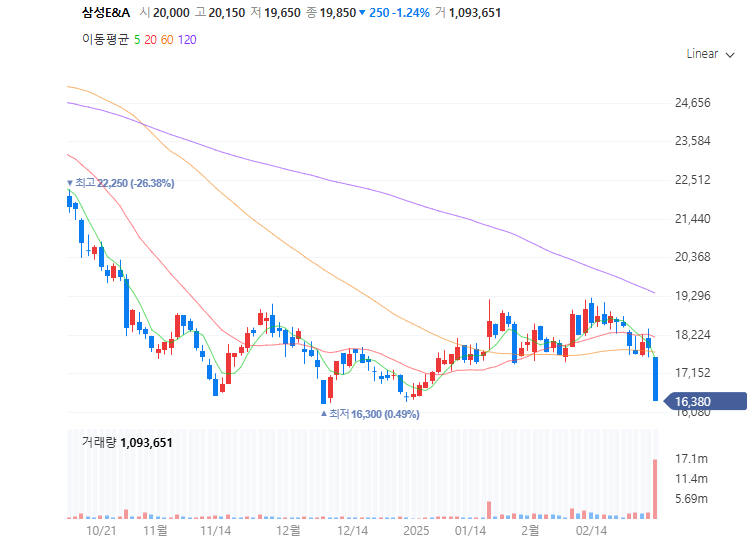The width and height of the screenshot is (755, 557).
Task: Click the open price 20,000 value
Action: click(171, 13)
